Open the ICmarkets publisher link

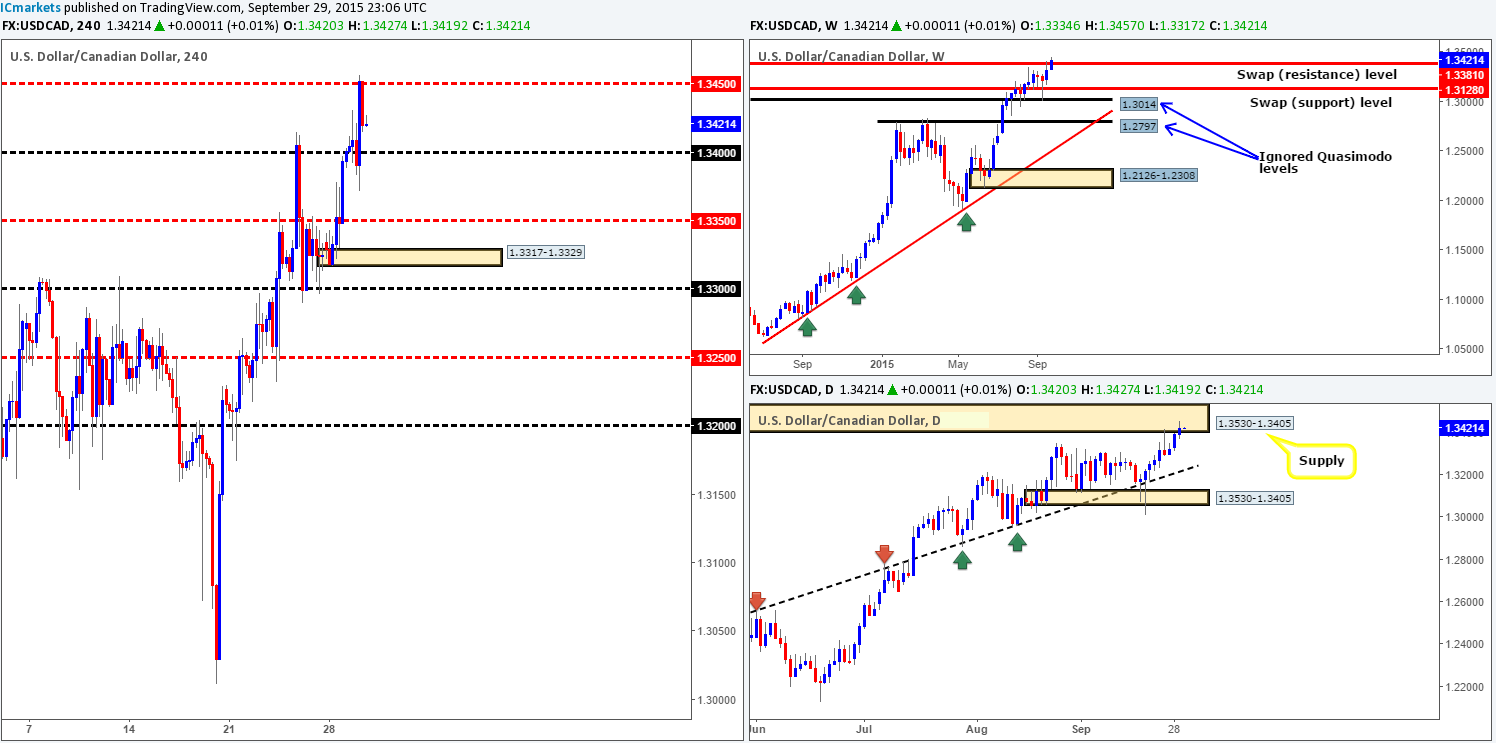click(27, 7)
